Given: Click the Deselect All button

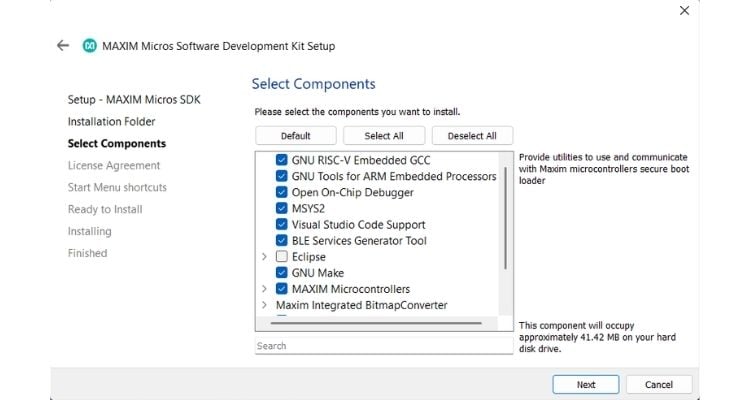Looking at the screenshot, I should pos(472,136).
